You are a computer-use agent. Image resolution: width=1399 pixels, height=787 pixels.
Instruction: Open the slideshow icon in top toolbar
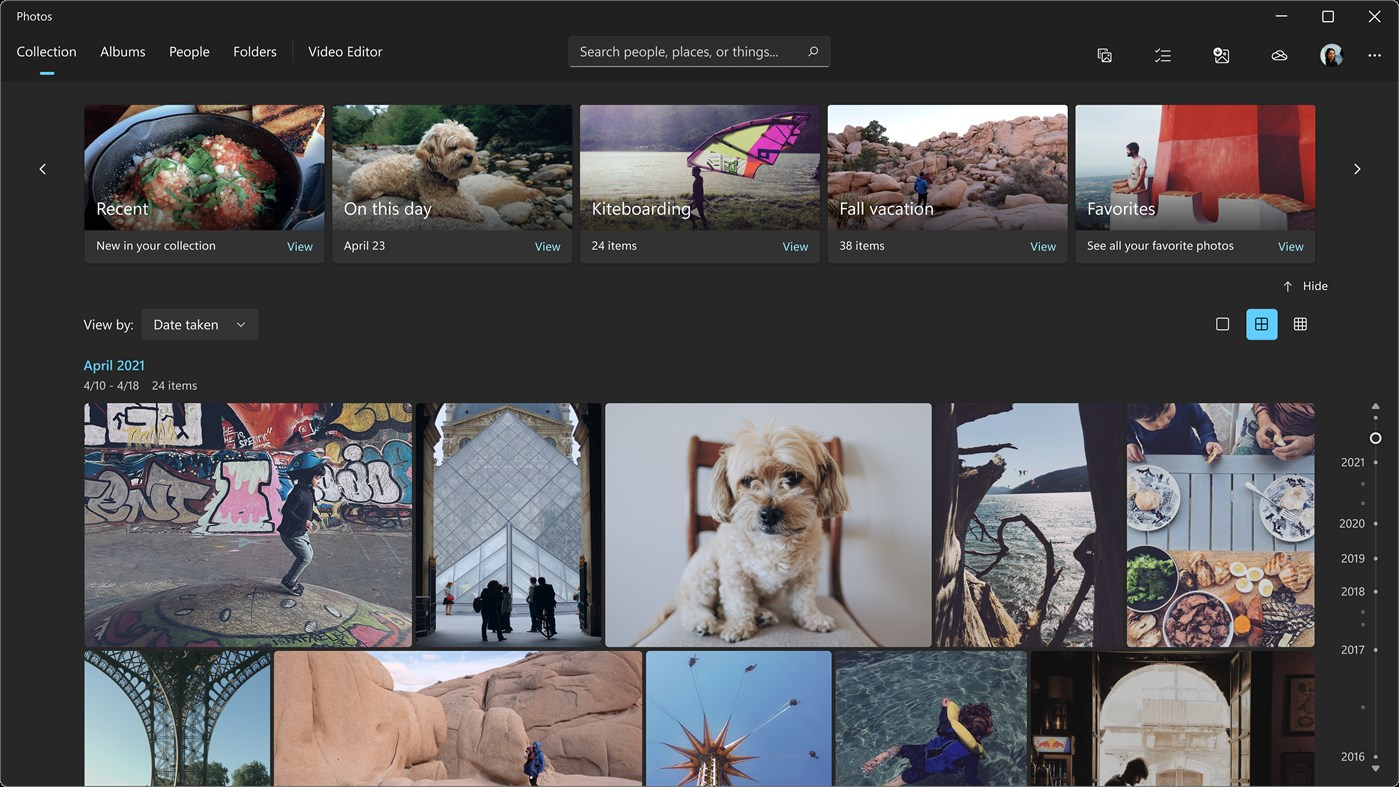pos(1104,56)
